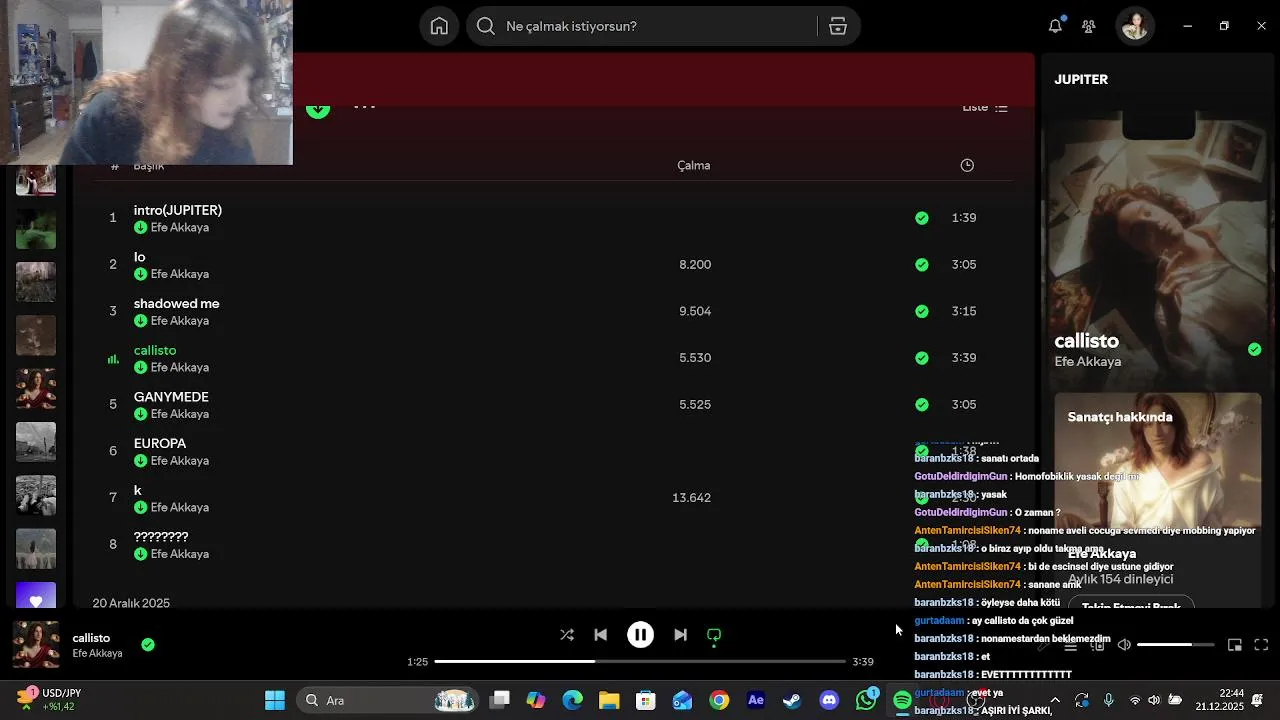Open Task View on taskbar
The width and height of the screenshot is (1280, 720).
(500, 701)
